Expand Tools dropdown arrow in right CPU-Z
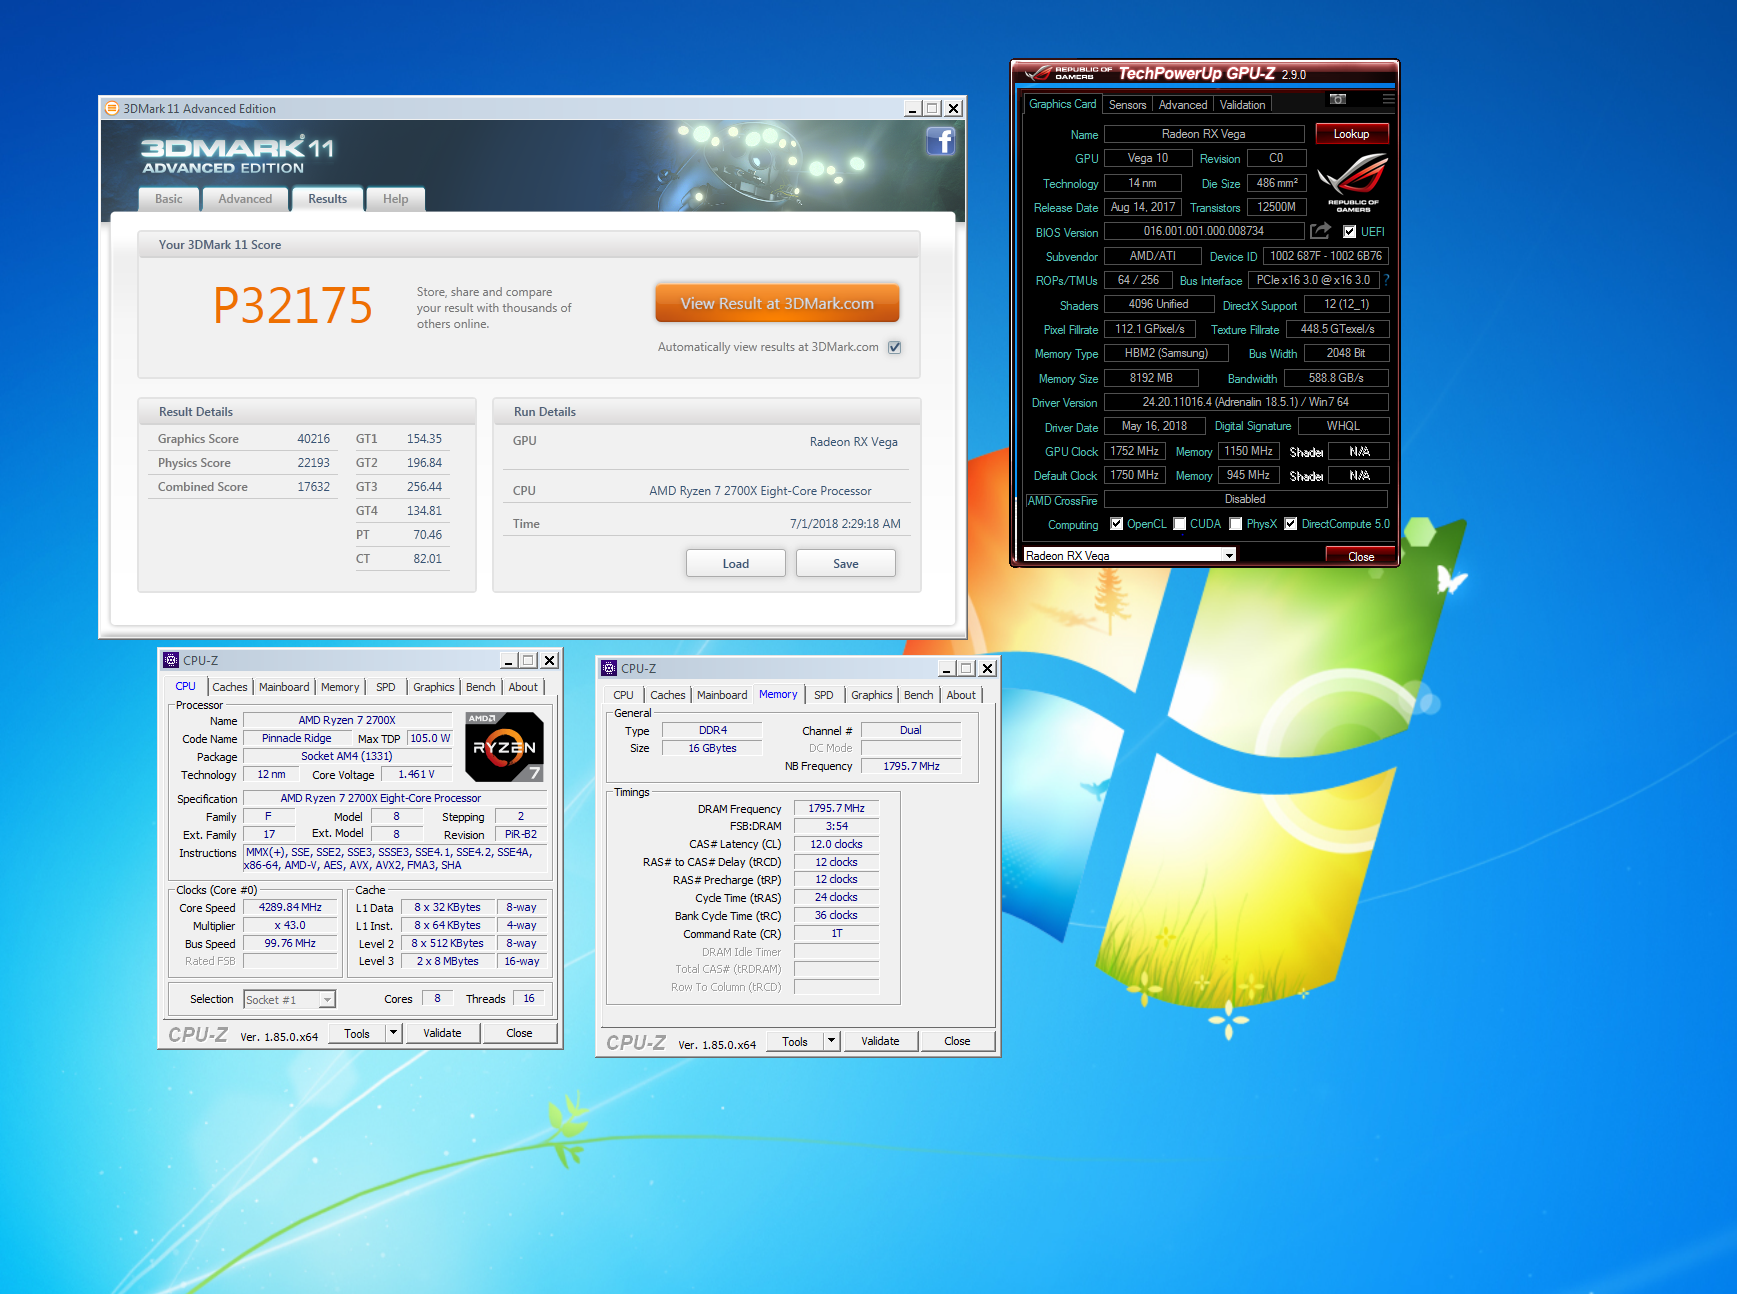The width and height of the screenshot is (1737, 1294). pos(831,1040)
